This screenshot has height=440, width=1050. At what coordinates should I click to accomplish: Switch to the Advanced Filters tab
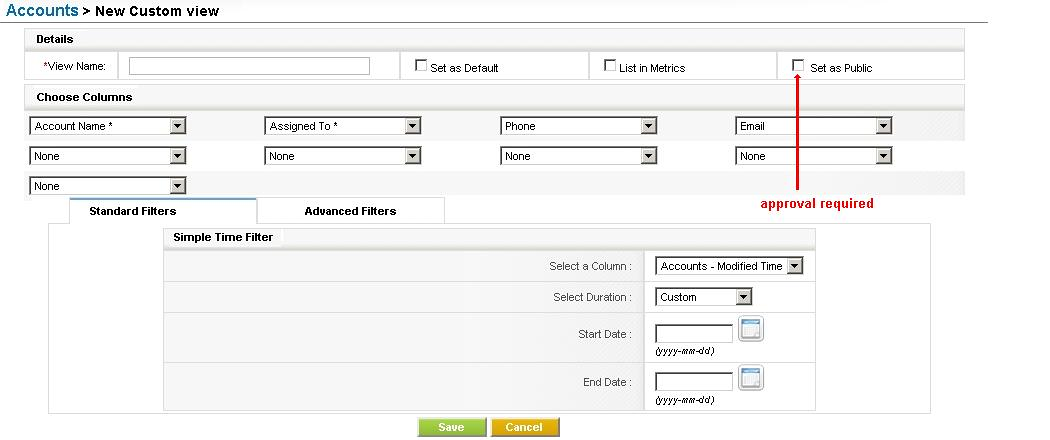tap(350, 211)
